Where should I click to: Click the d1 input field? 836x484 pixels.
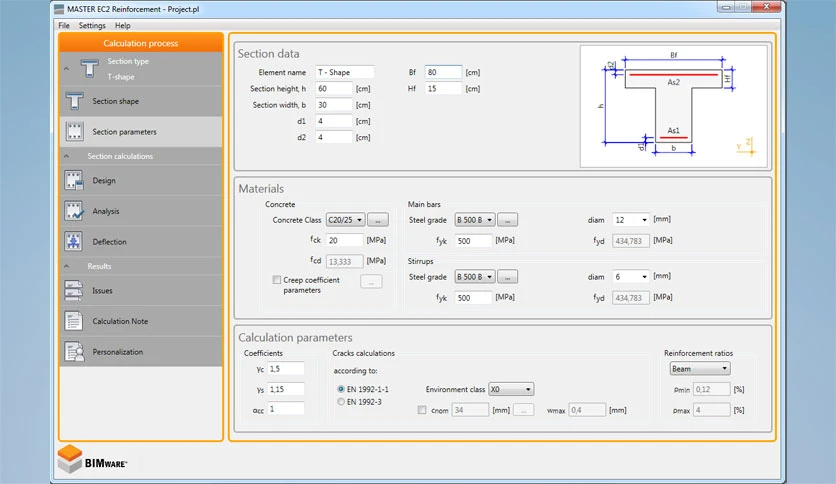(x=334, y=121)
